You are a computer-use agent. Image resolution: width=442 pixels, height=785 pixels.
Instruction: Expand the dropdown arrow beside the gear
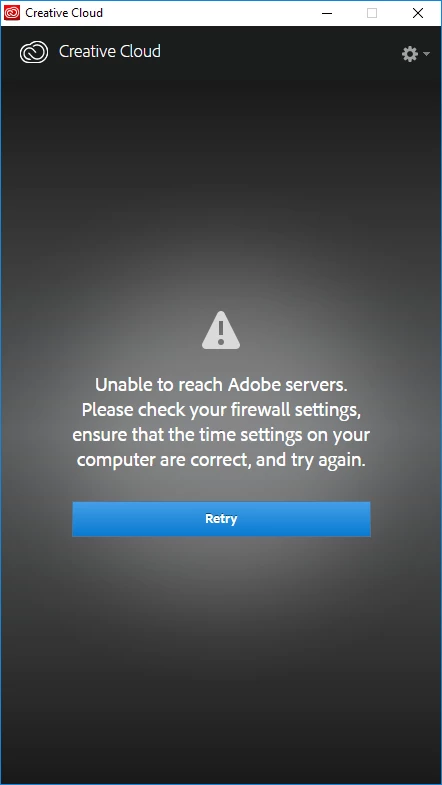[x=426, y=54]
